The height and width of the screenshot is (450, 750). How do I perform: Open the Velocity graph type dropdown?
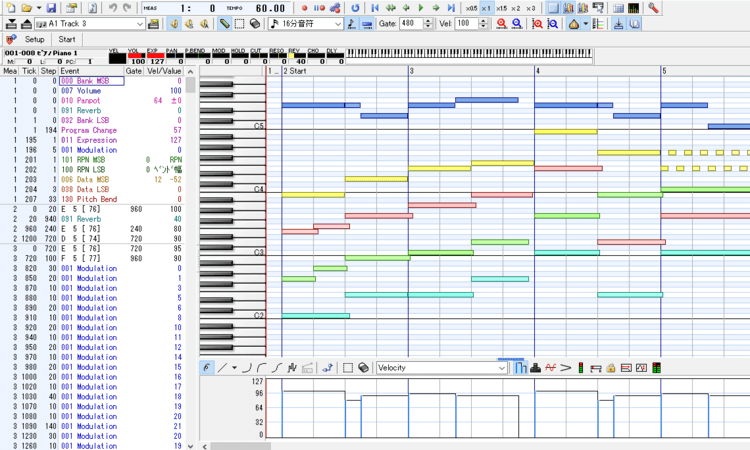coord(502,368)
